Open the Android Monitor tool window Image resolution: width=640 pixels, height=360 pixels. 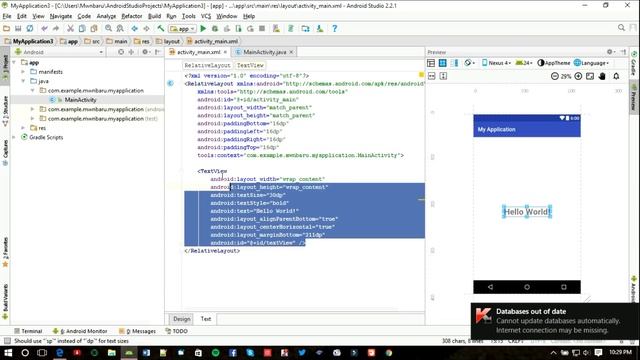(80, 331)
